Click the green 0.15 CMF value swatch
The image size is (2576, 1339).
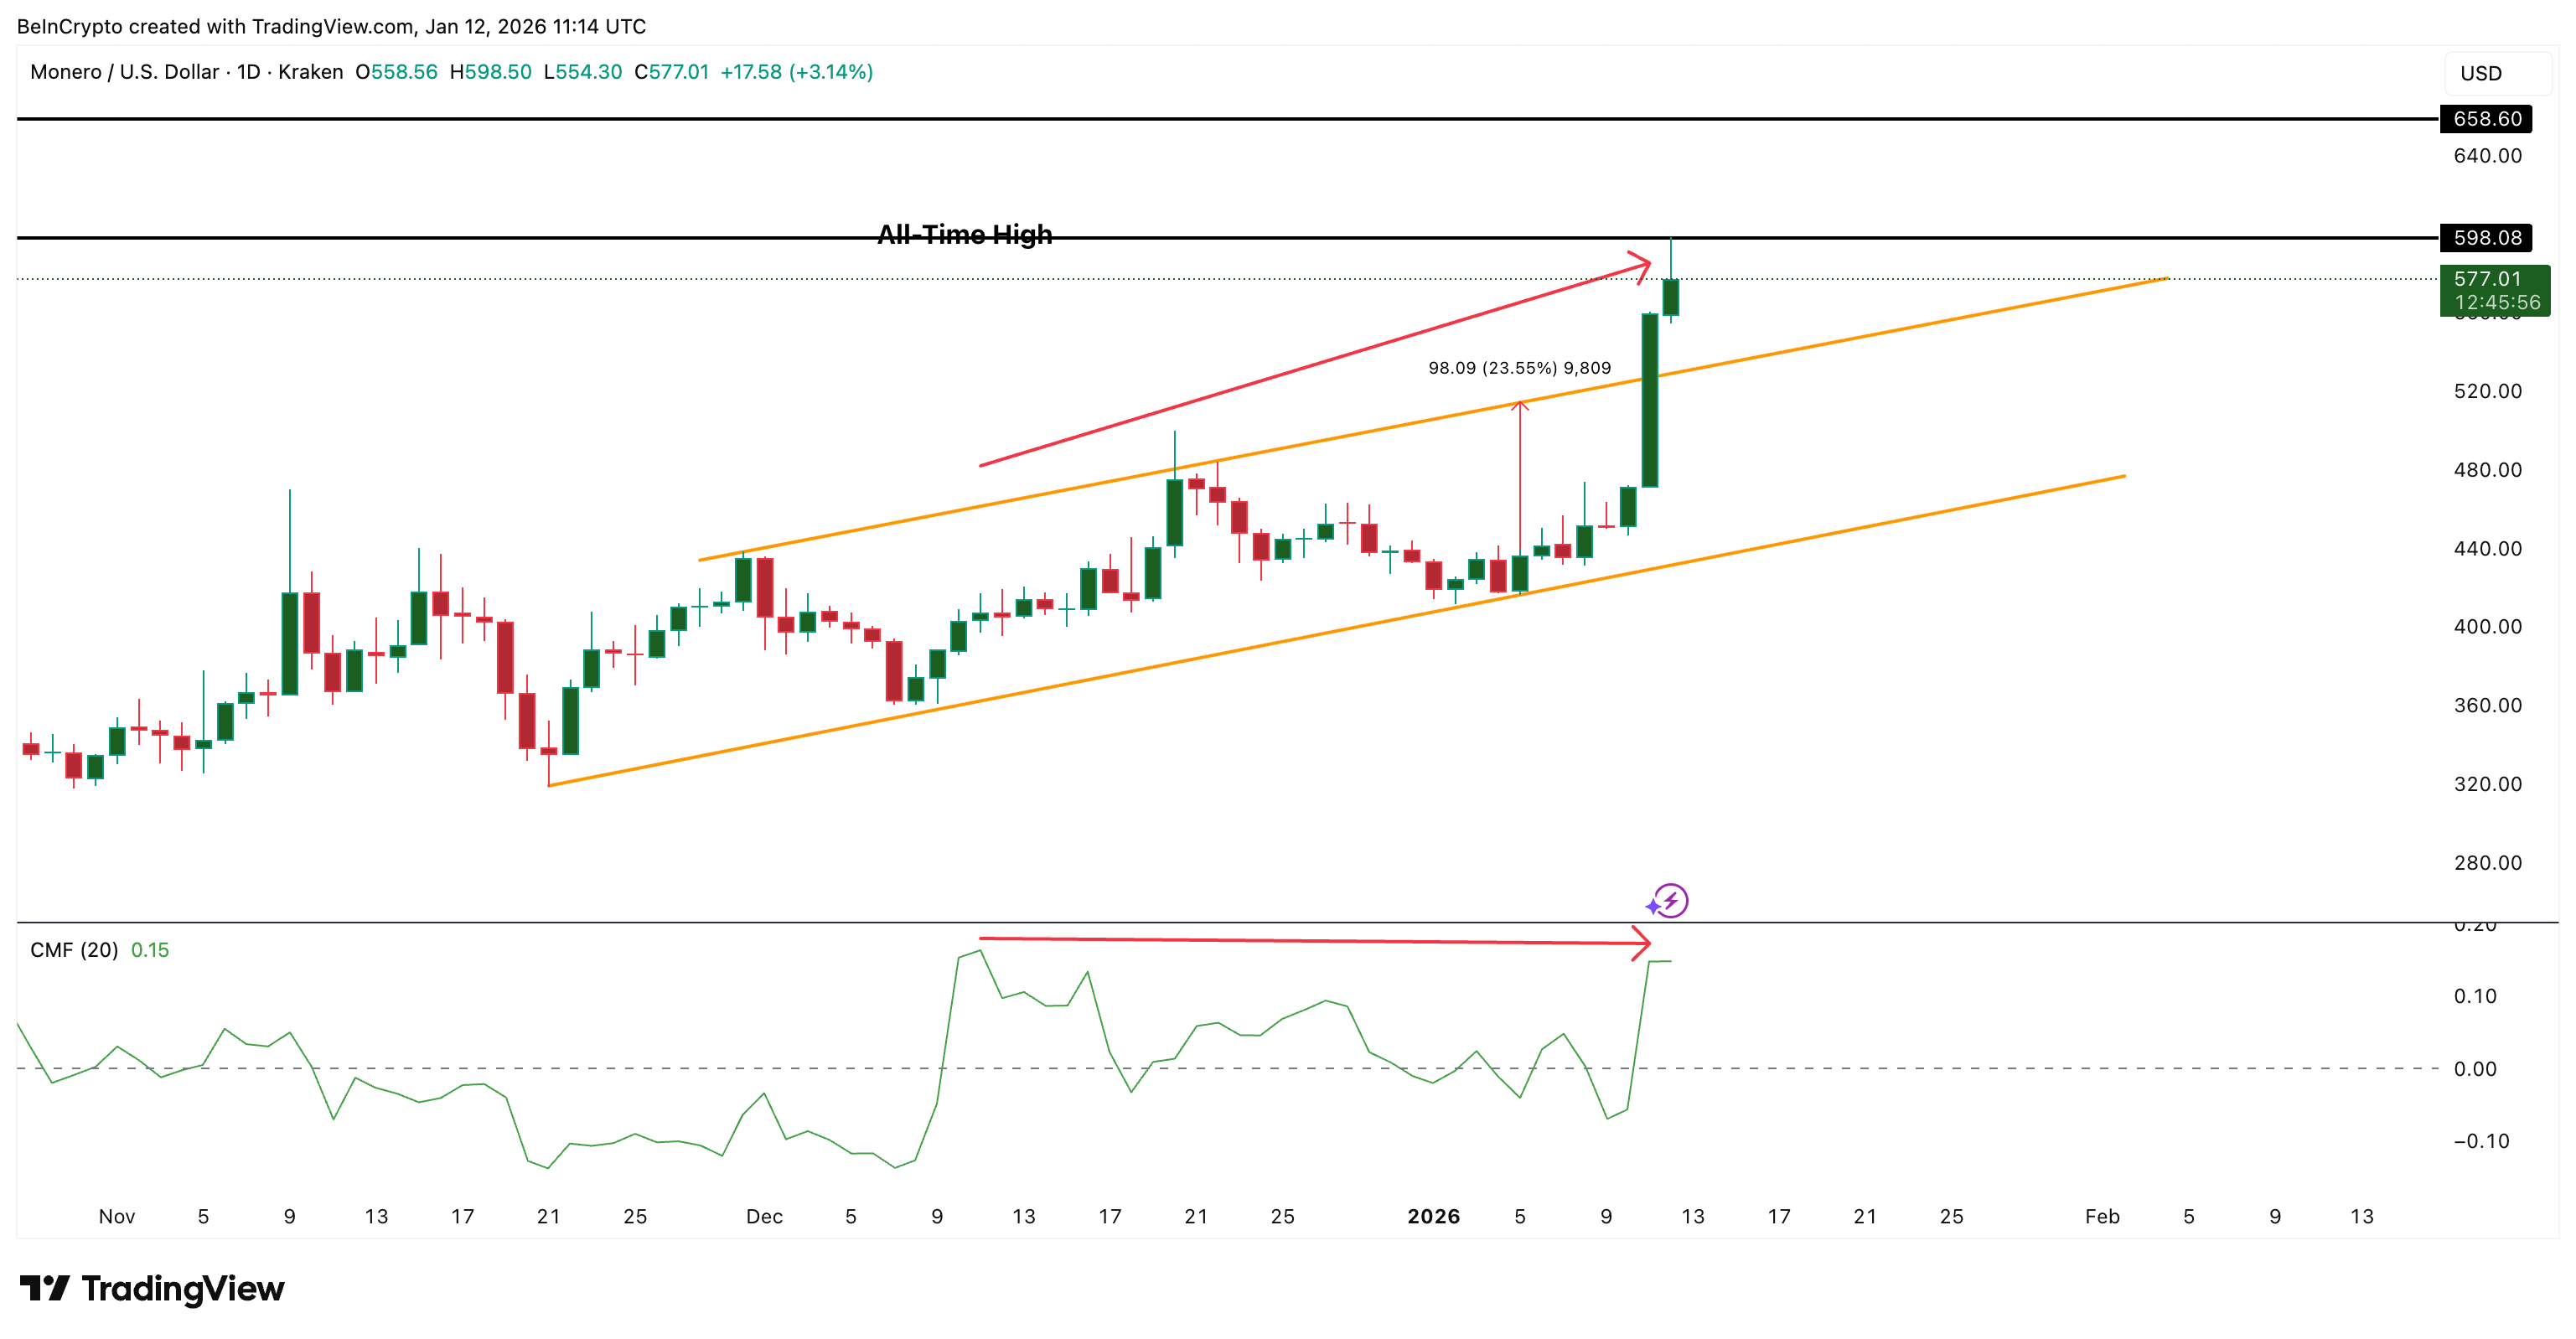(x=150, y=950)
